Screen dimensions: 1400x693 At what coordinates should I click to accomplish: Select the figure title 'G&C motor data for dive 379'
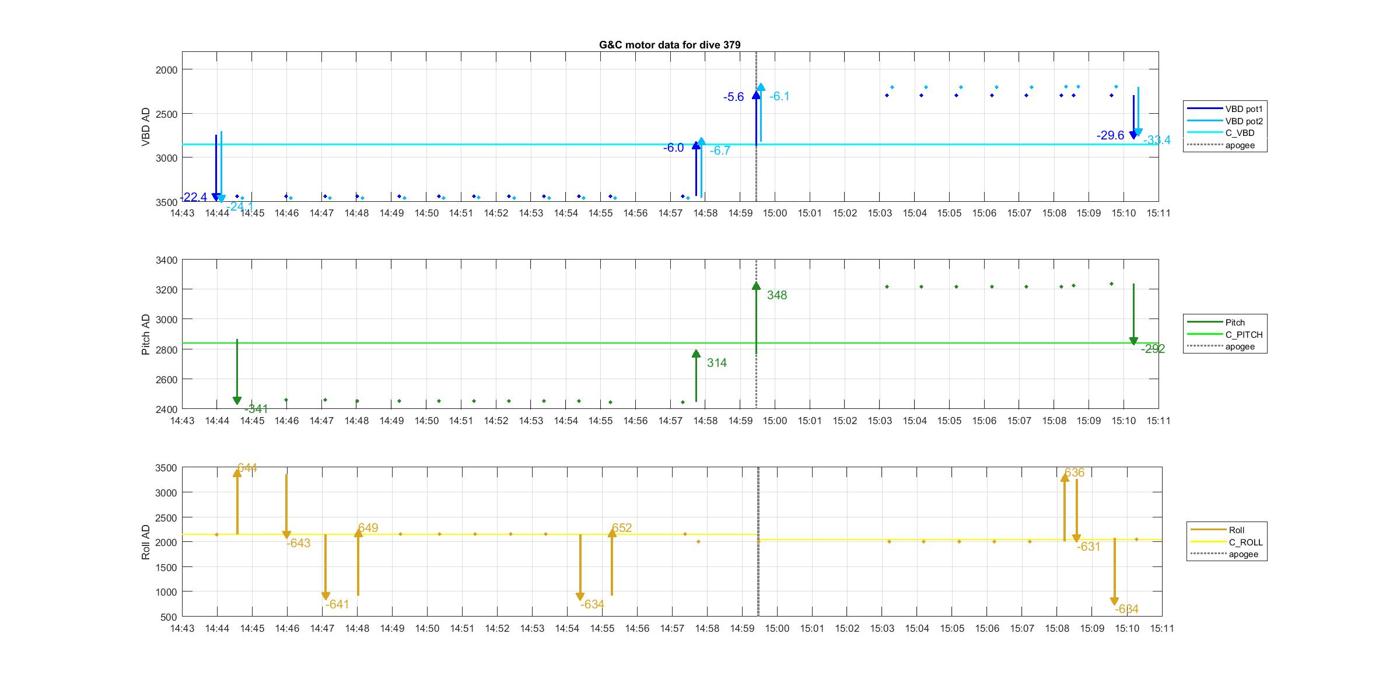[670, 45]
